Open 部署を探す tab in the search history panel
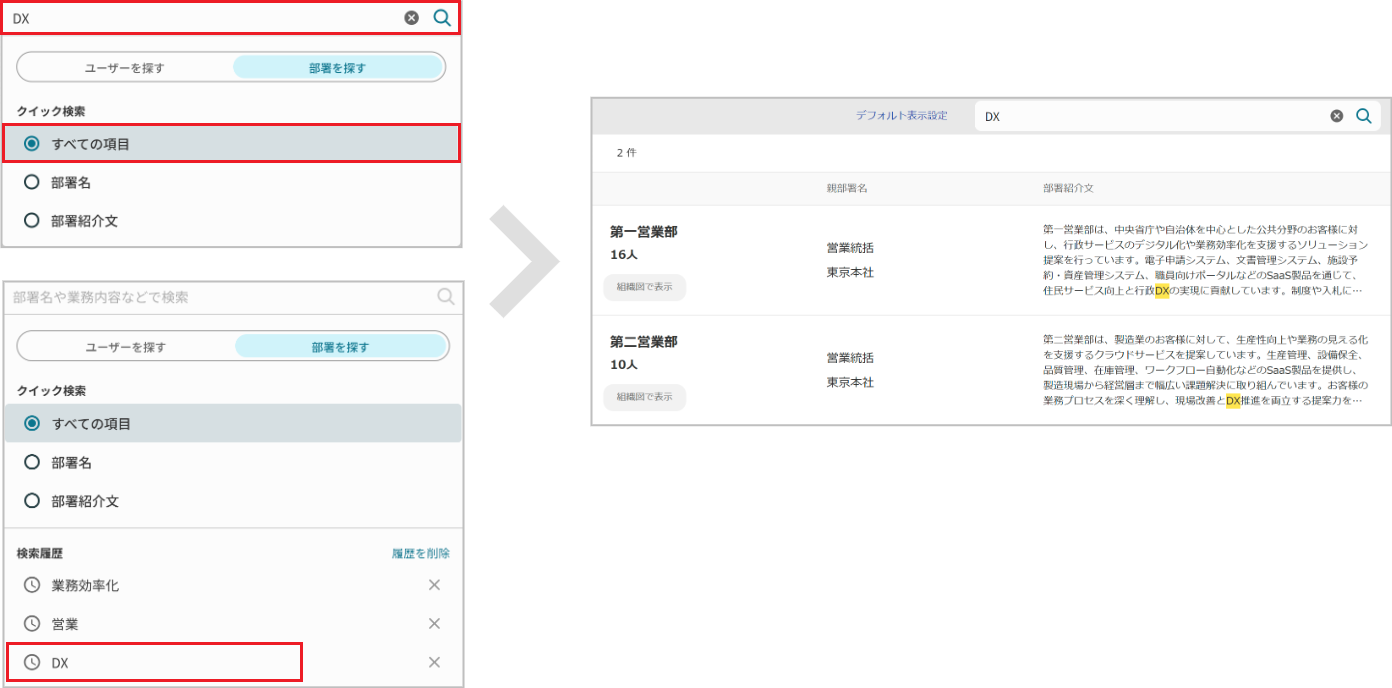 (x=341, y=347)
